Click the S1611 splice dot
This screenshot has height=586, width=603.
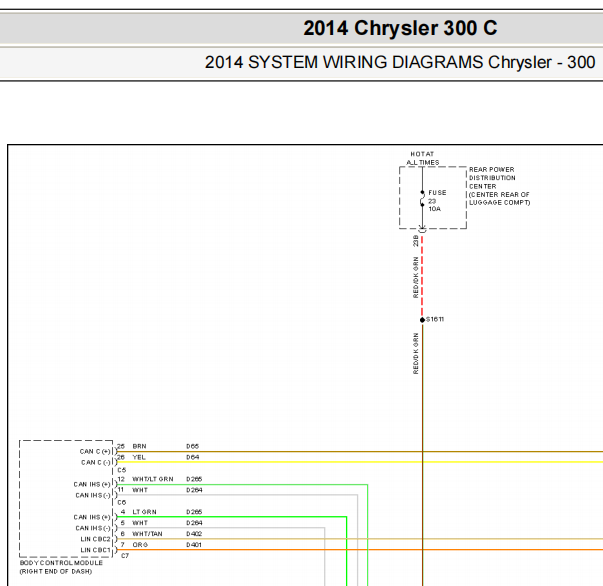422,320
